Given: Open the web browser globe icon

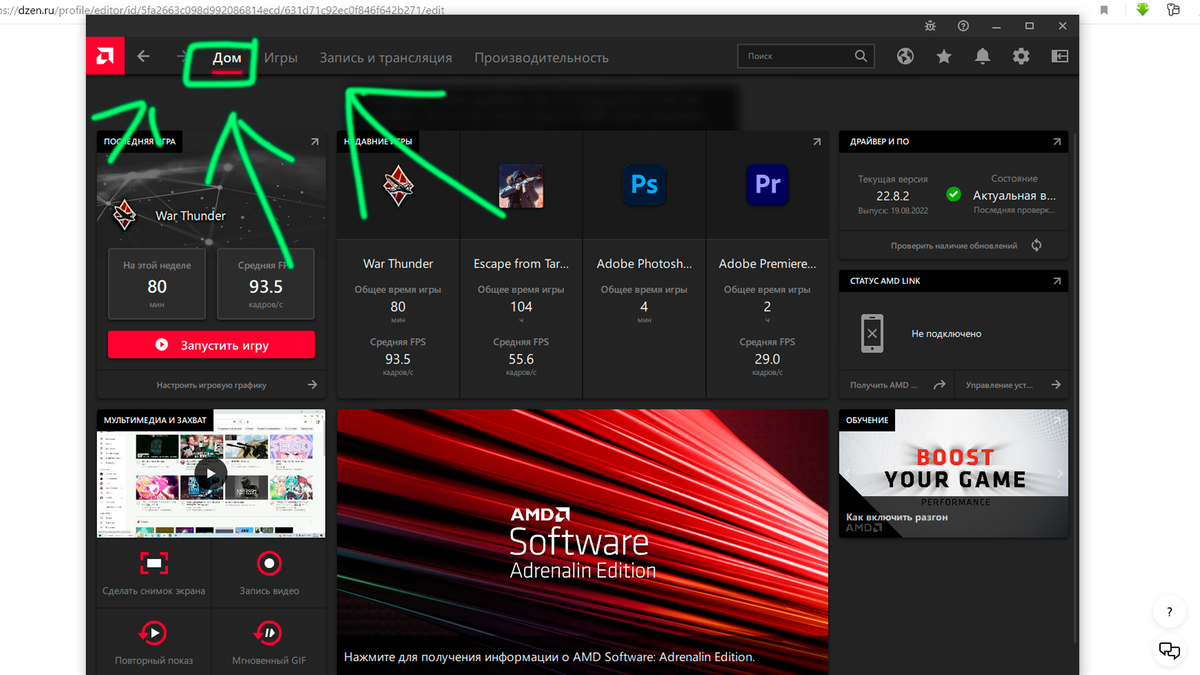Looking at the screenshot, I should (905, 57).
